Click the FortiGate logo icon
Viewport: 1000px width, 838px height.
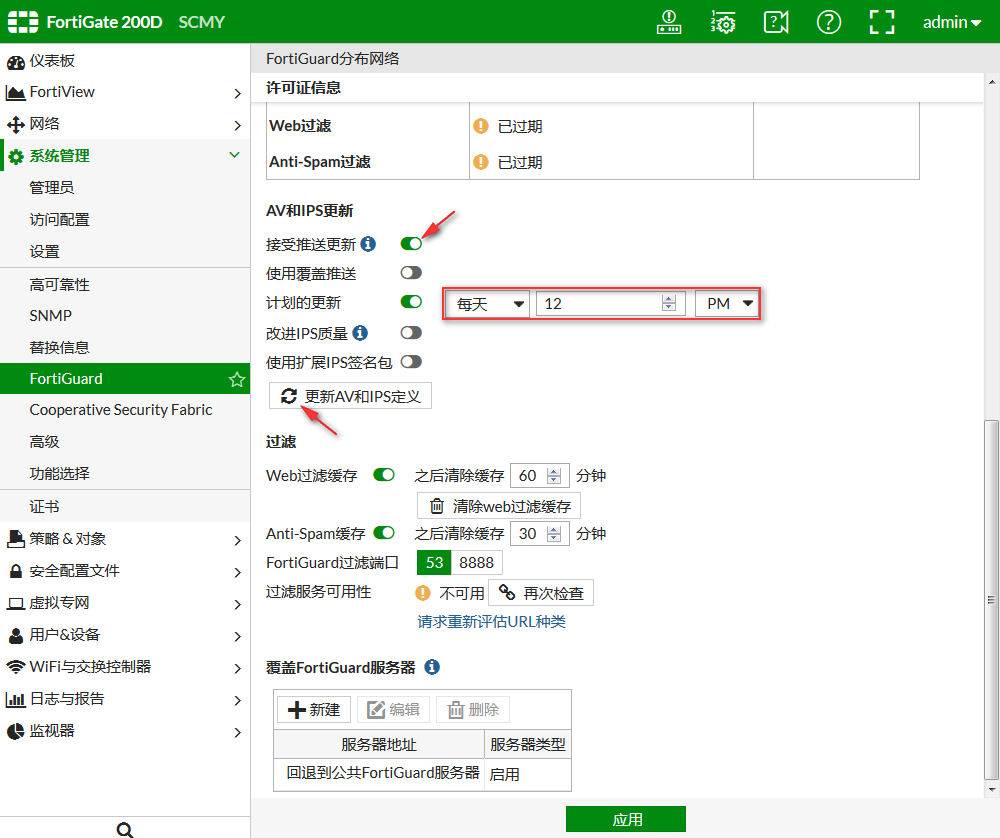coord(23,22)
